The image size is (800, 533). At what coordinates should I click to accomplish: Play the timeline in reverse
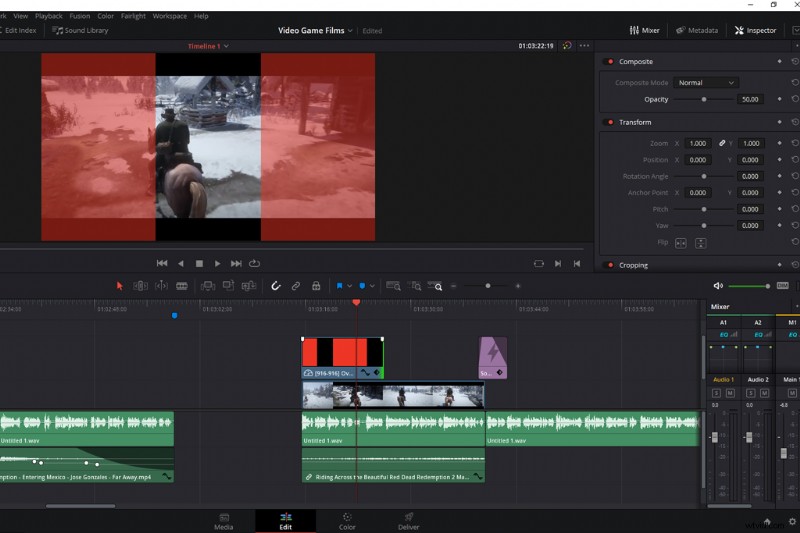[181, 263]
